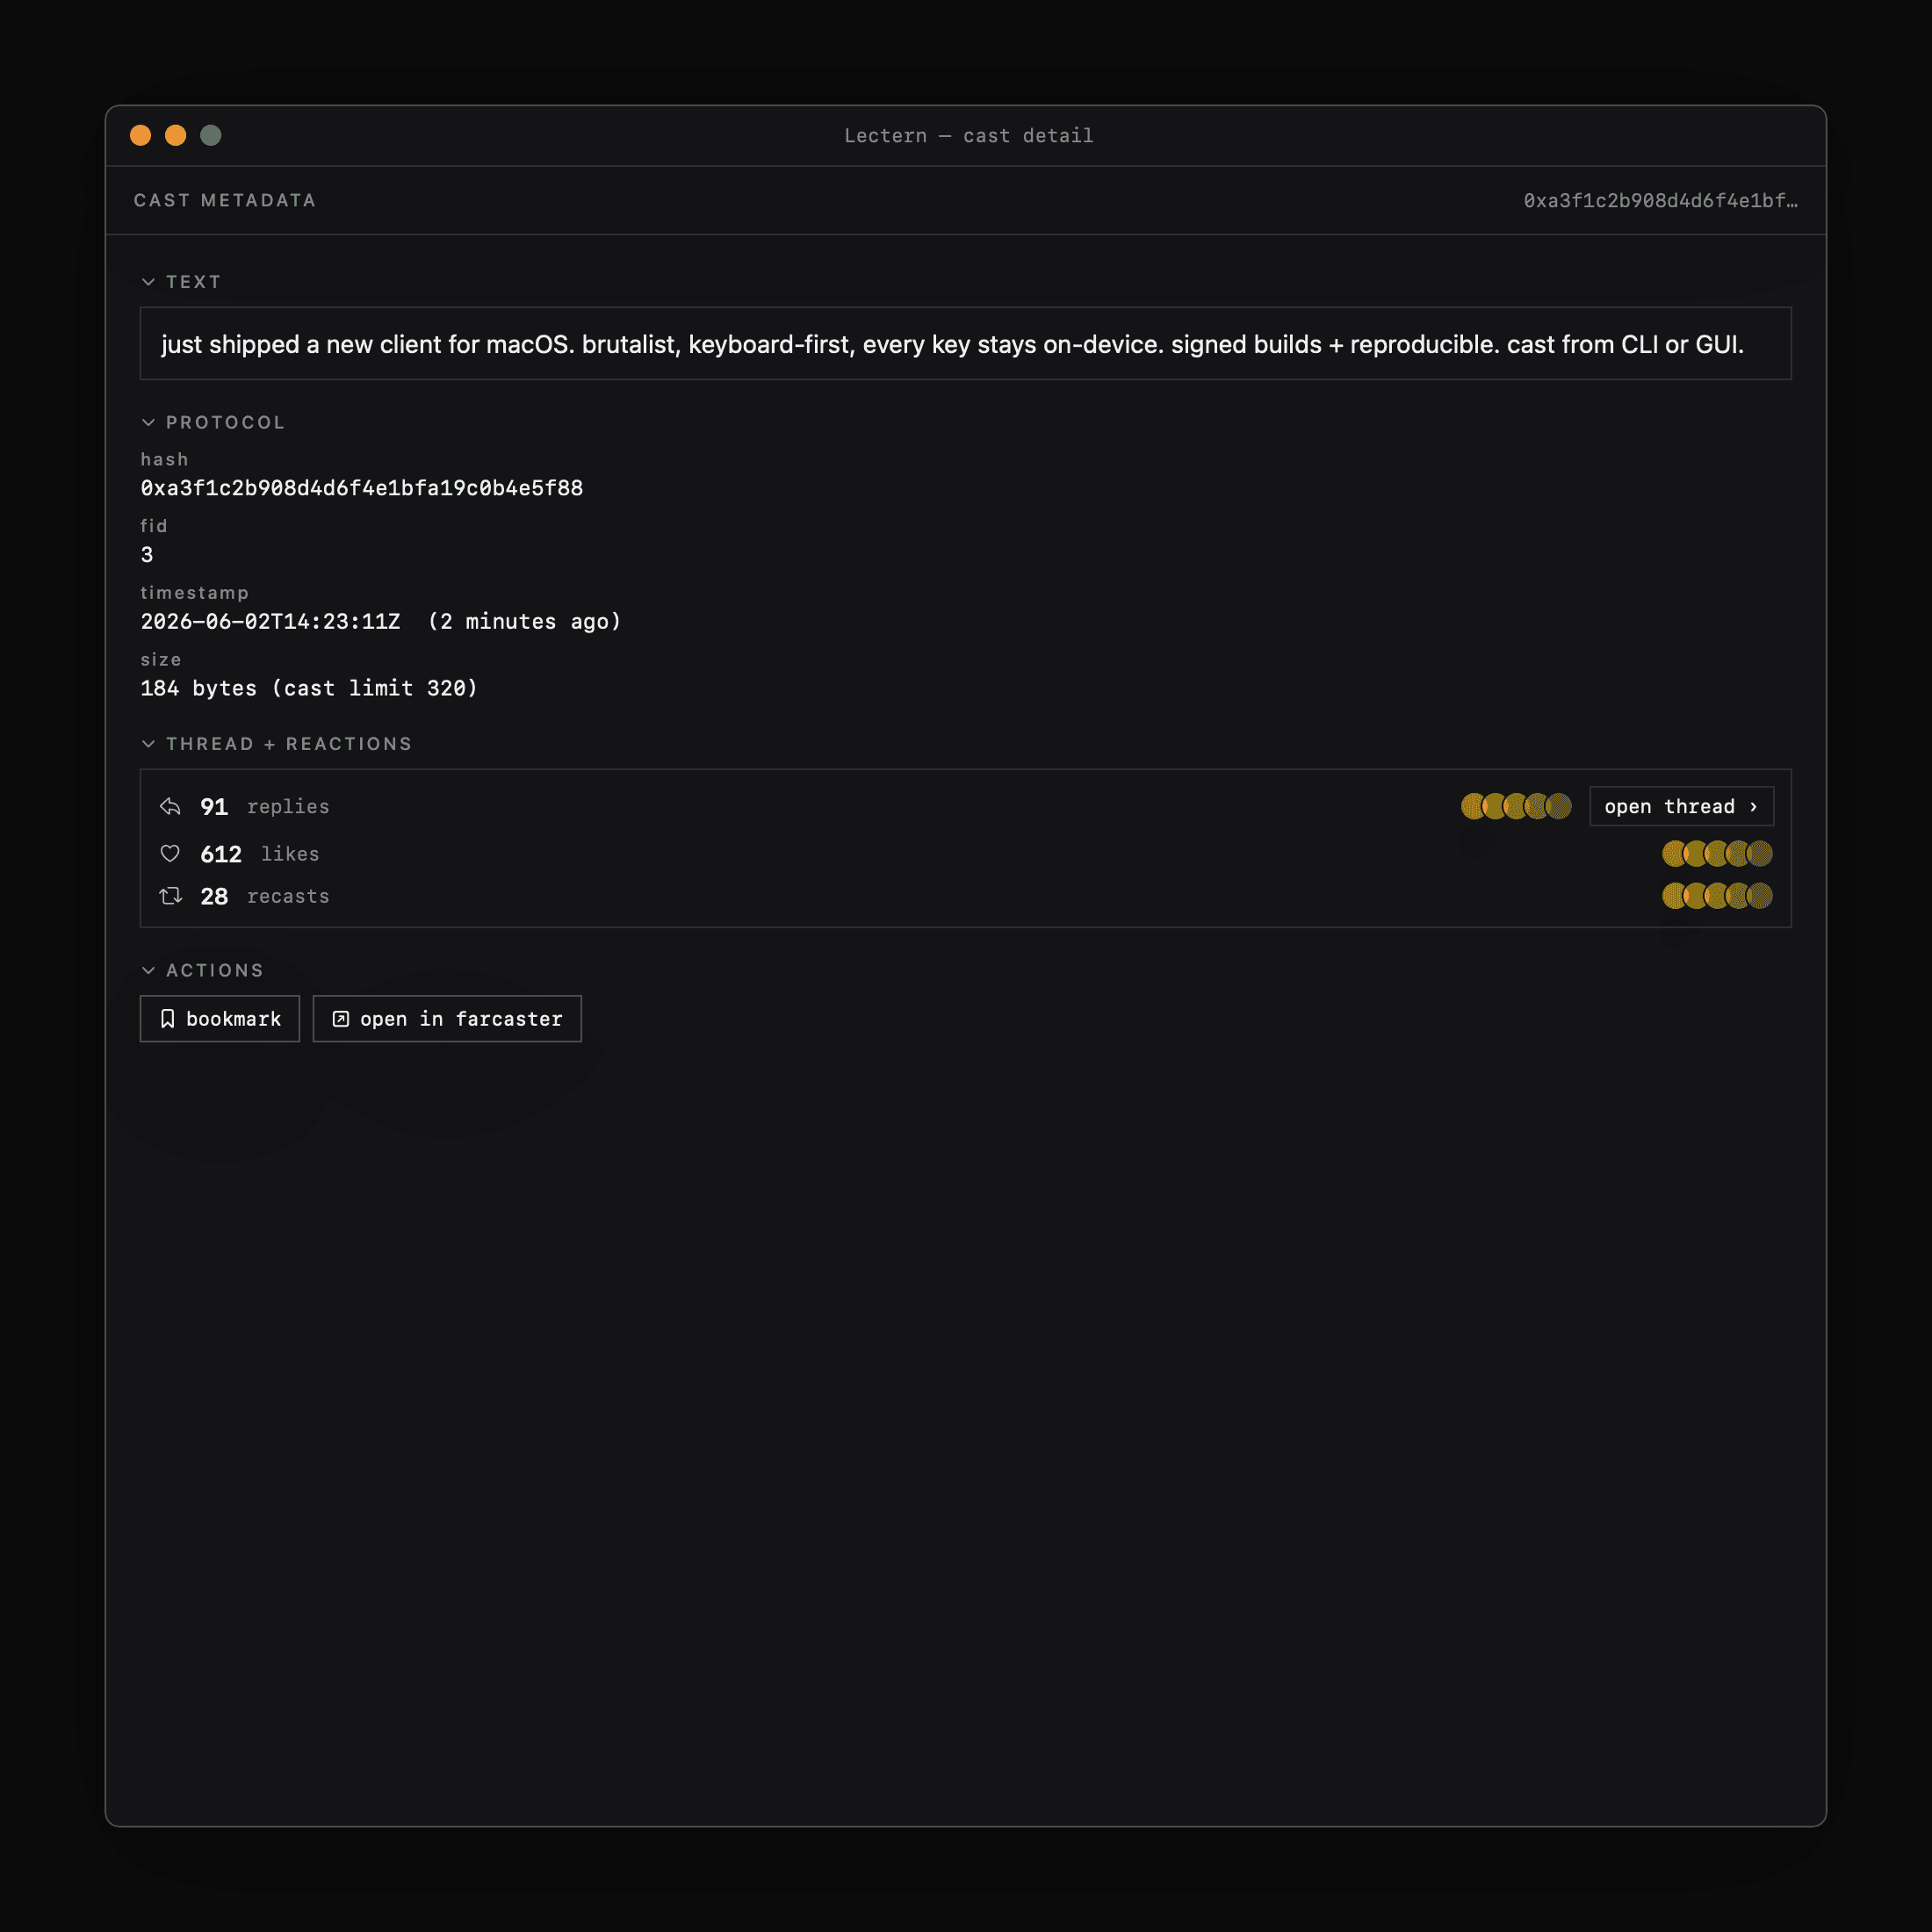This screenshot has width=1932, height=1932.
Task: Click the recast icon beside 28
Action: pos(170,896)
